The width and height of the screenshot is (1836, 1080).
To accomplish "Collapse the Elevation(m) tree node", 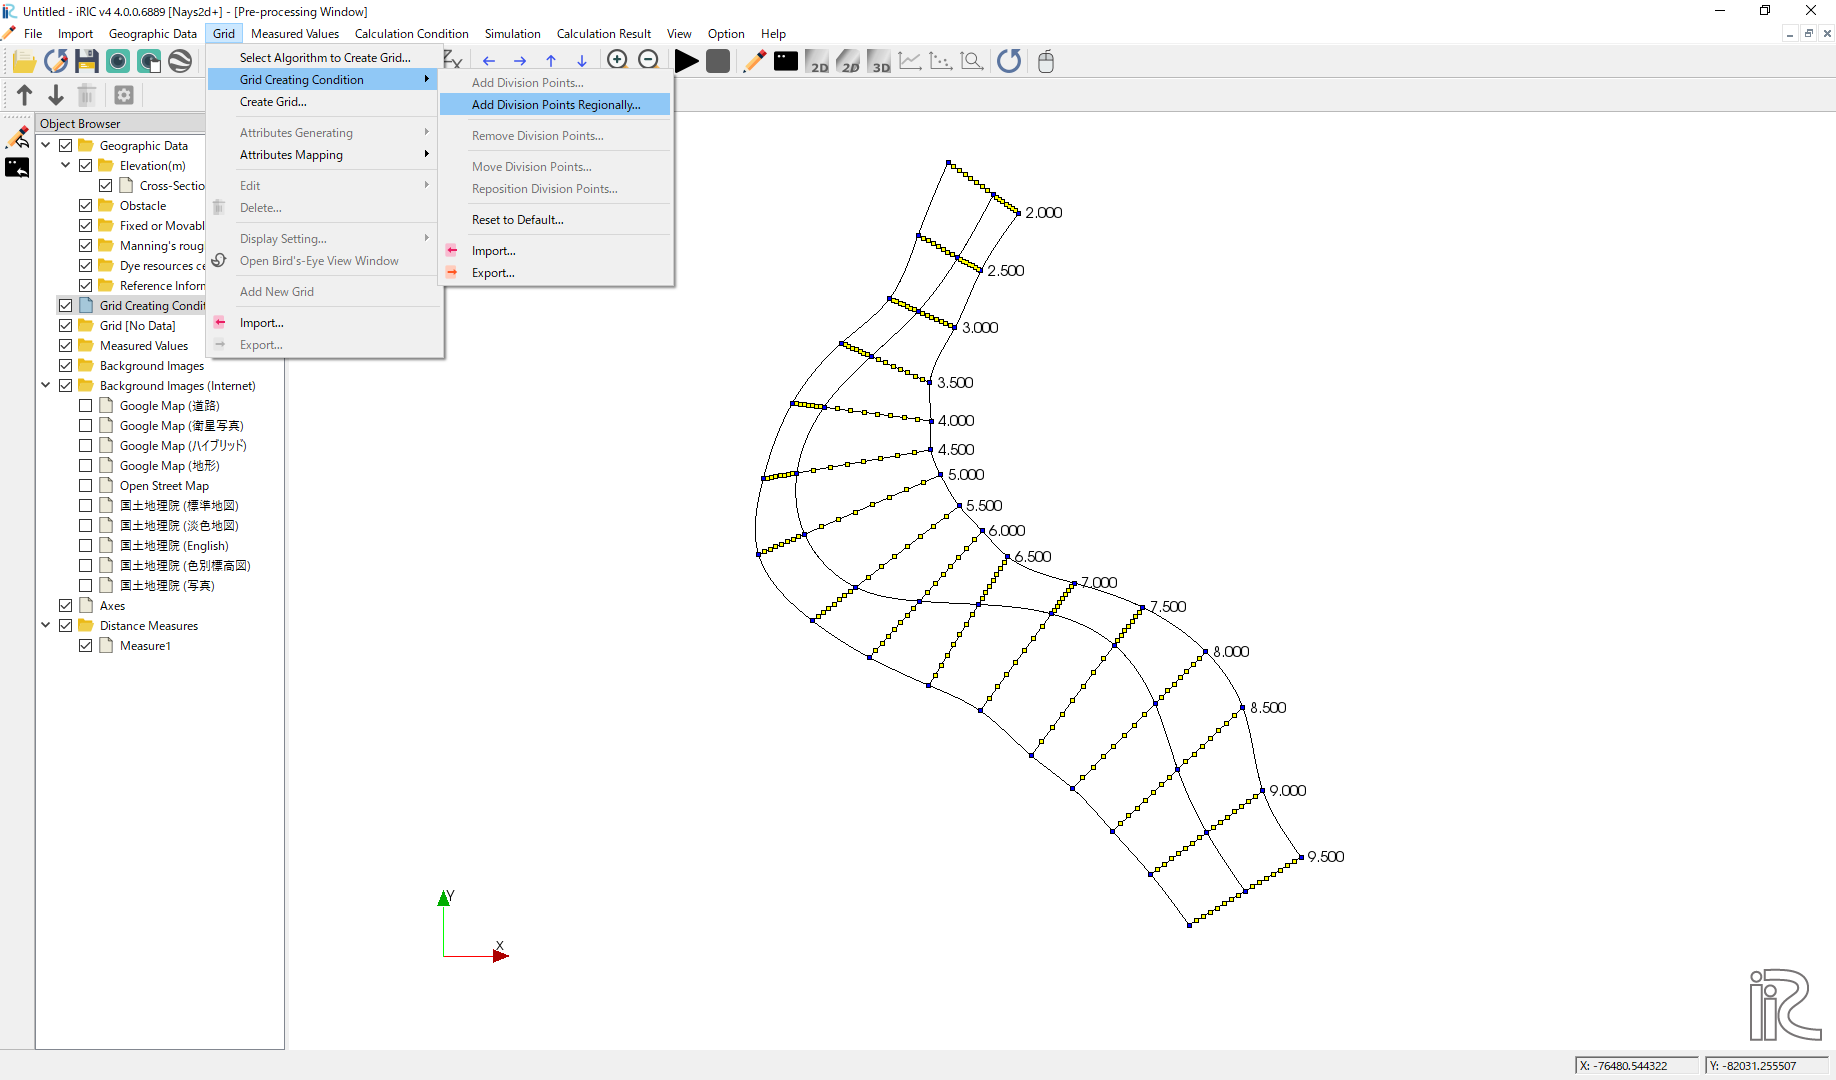I will (x=66, y=166).
